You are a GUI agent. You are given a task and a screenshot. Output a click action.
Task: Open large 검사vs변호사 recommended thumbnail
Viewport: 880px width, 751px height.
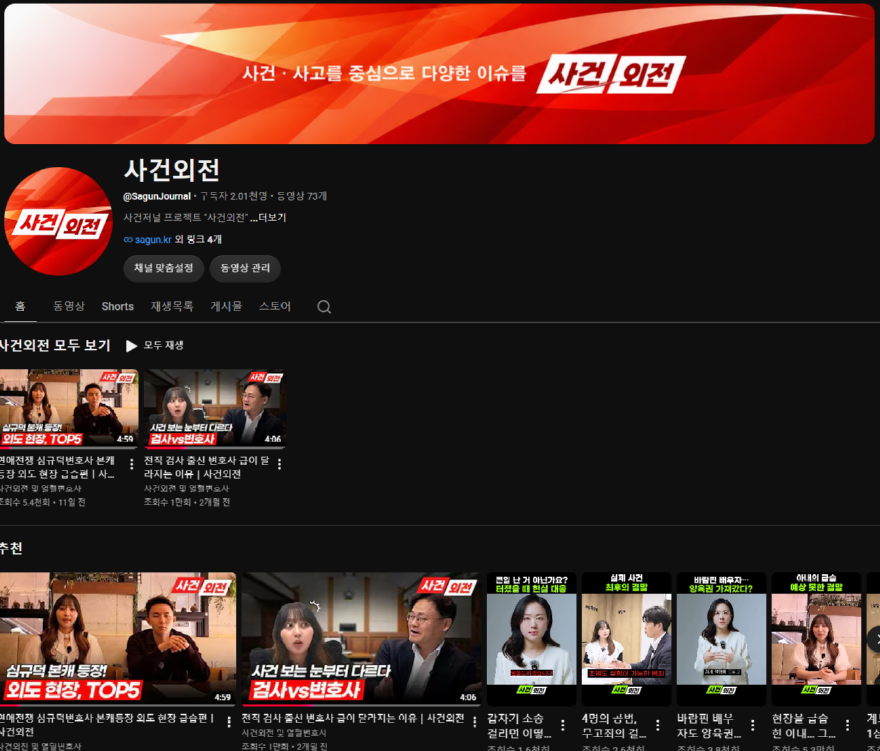click(361, 638)
